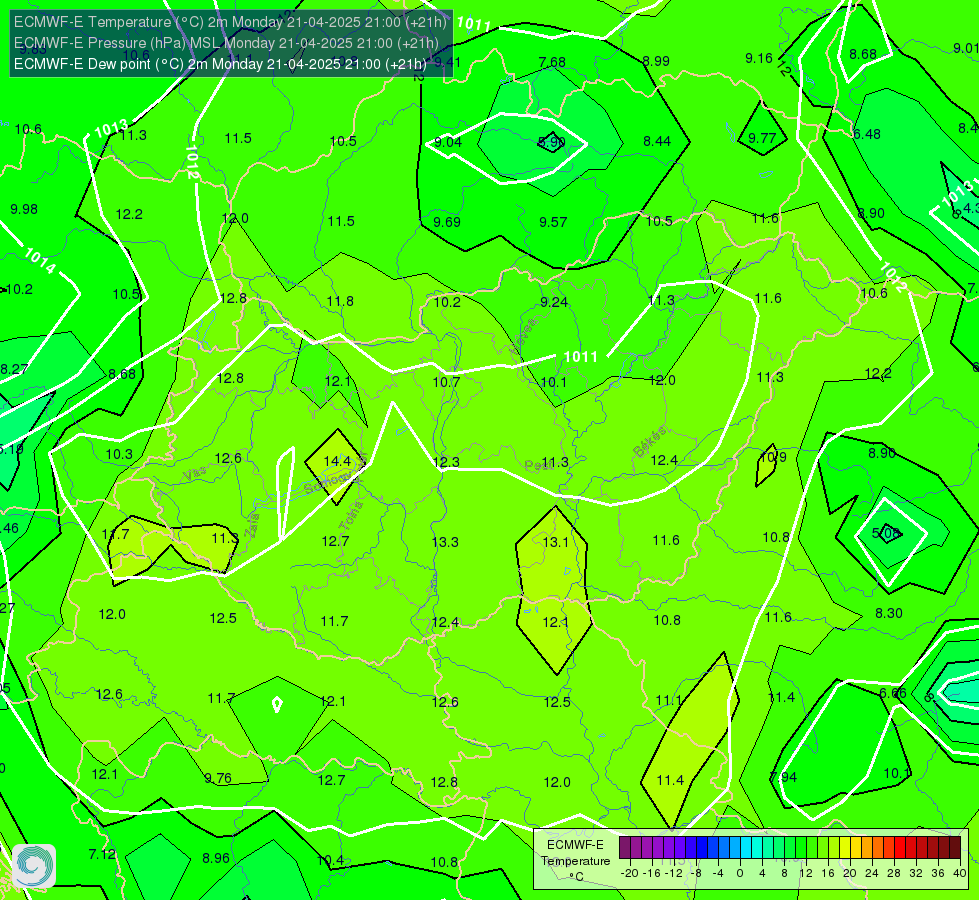Image resolution: width=979 pixels, height=900 pixels.
Task: Click the 9.04 temperature value
Action: click(448, 142)
